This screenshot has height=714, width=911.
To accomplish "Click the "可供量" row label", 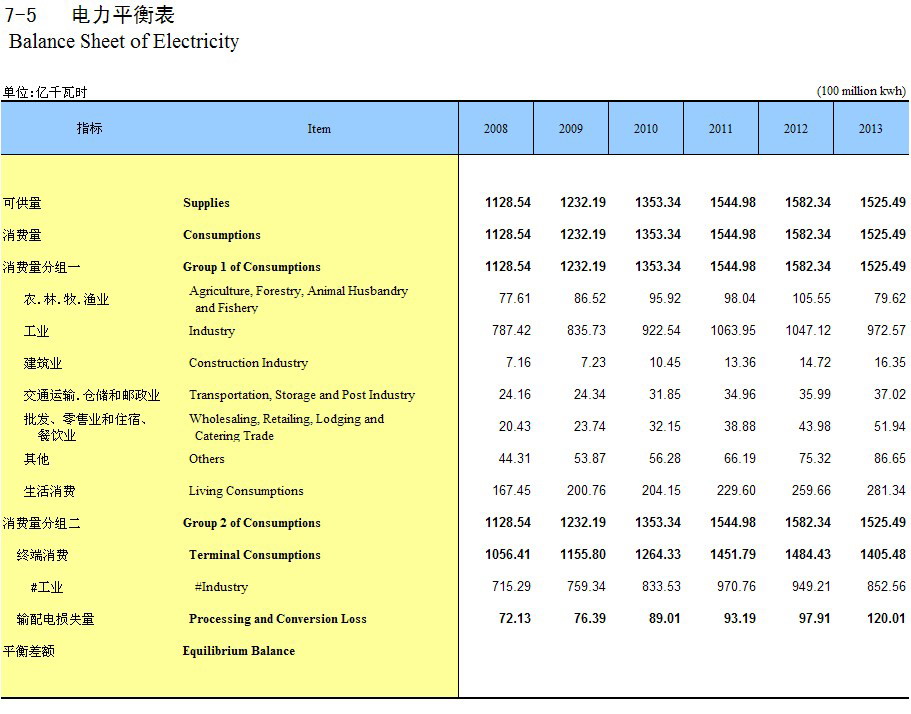I will [22, 203].
